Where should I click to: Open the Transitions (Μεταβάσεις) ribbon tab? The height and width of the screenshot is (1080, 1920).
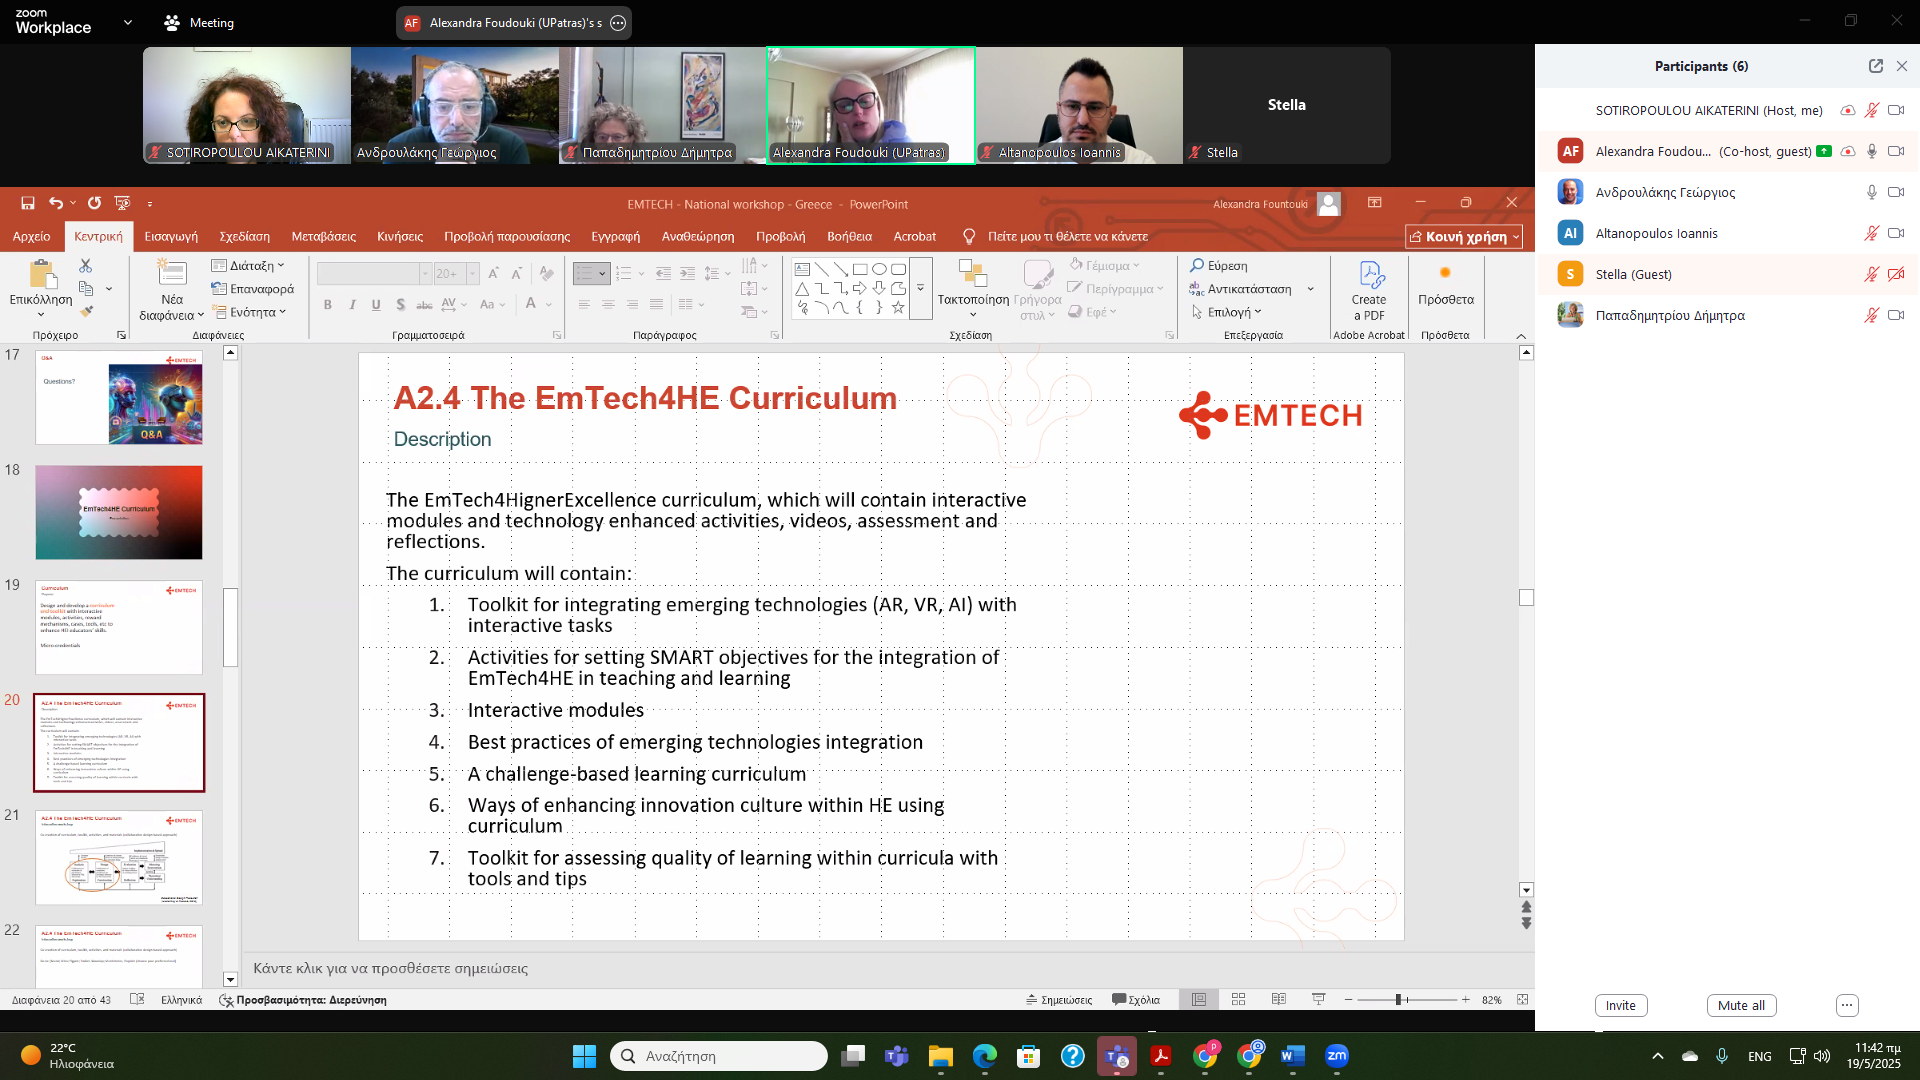pyautogui.click(x=323, y=237)
